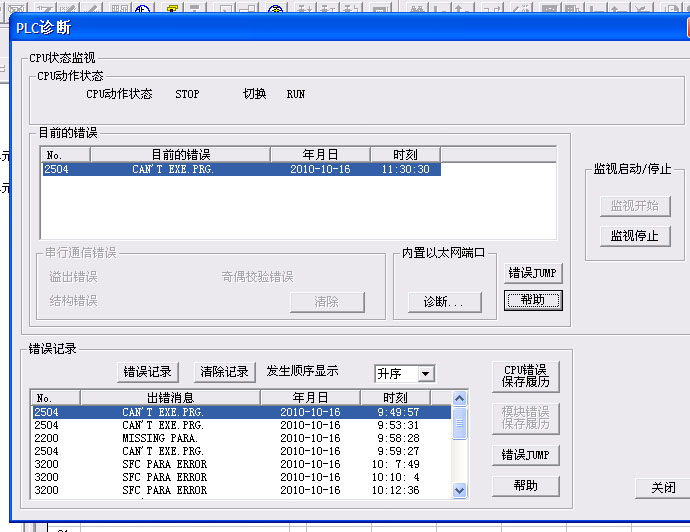This screenshot has height=532, width=690.
Task: Close the dialog with the 关闭 button
Action: pos(662,488)
